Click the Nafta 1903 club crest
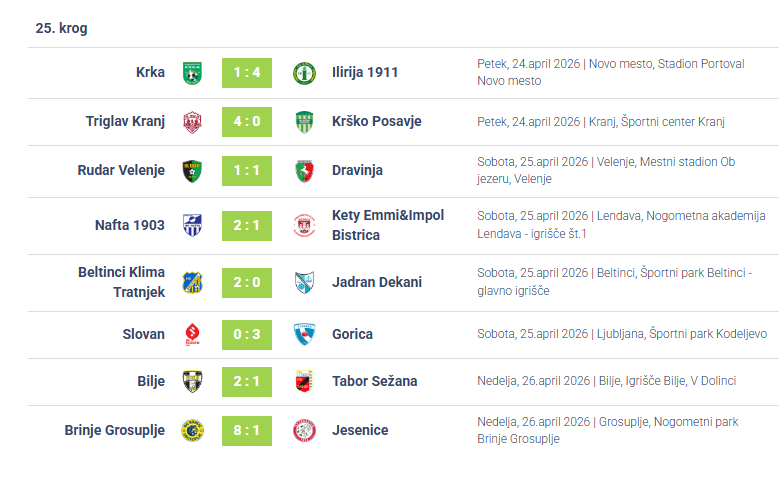Screen dimensions: 779x482 tap(192, 225)
